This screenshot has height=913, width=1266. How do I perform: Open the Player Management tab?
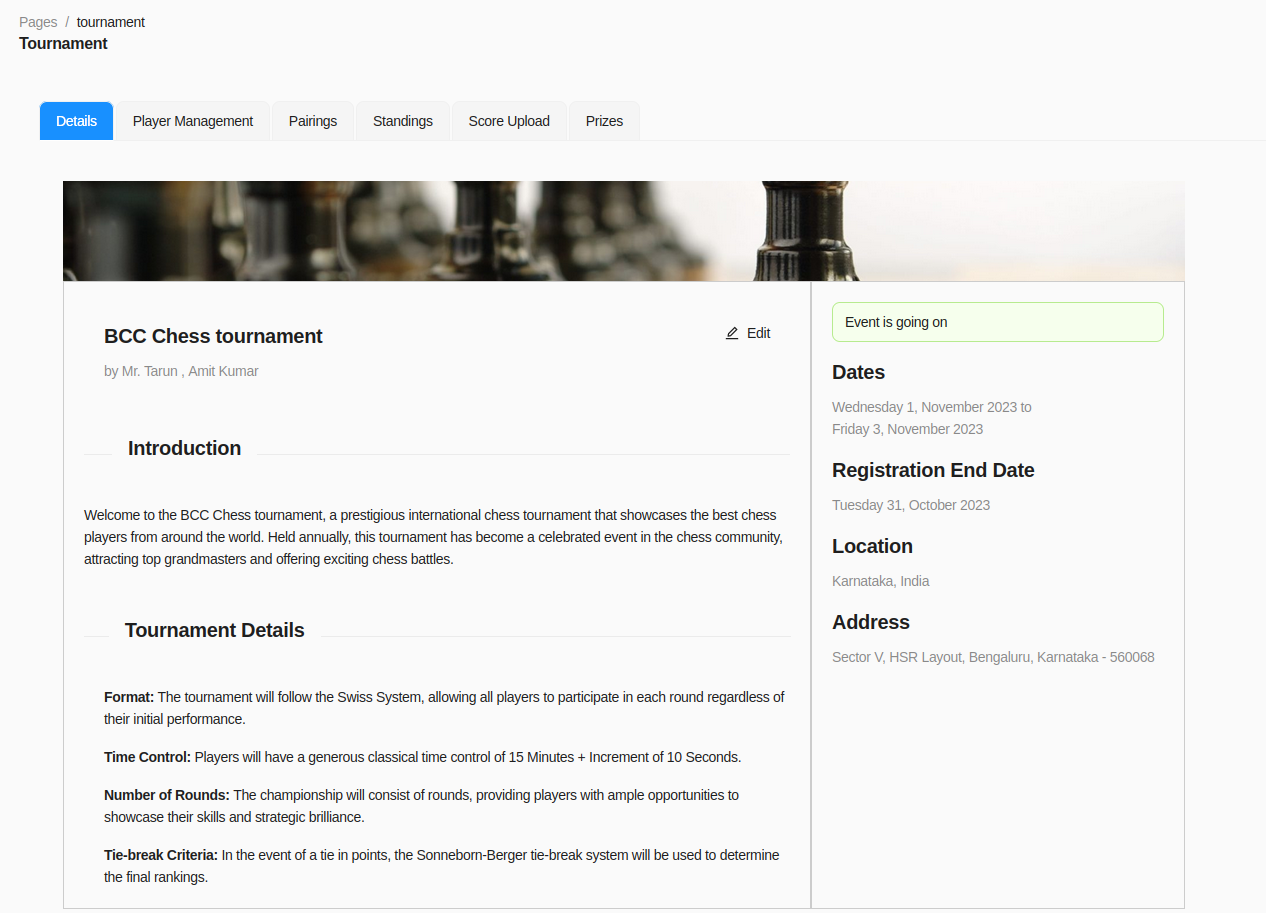pyautogui.click(x=193, y=121)
